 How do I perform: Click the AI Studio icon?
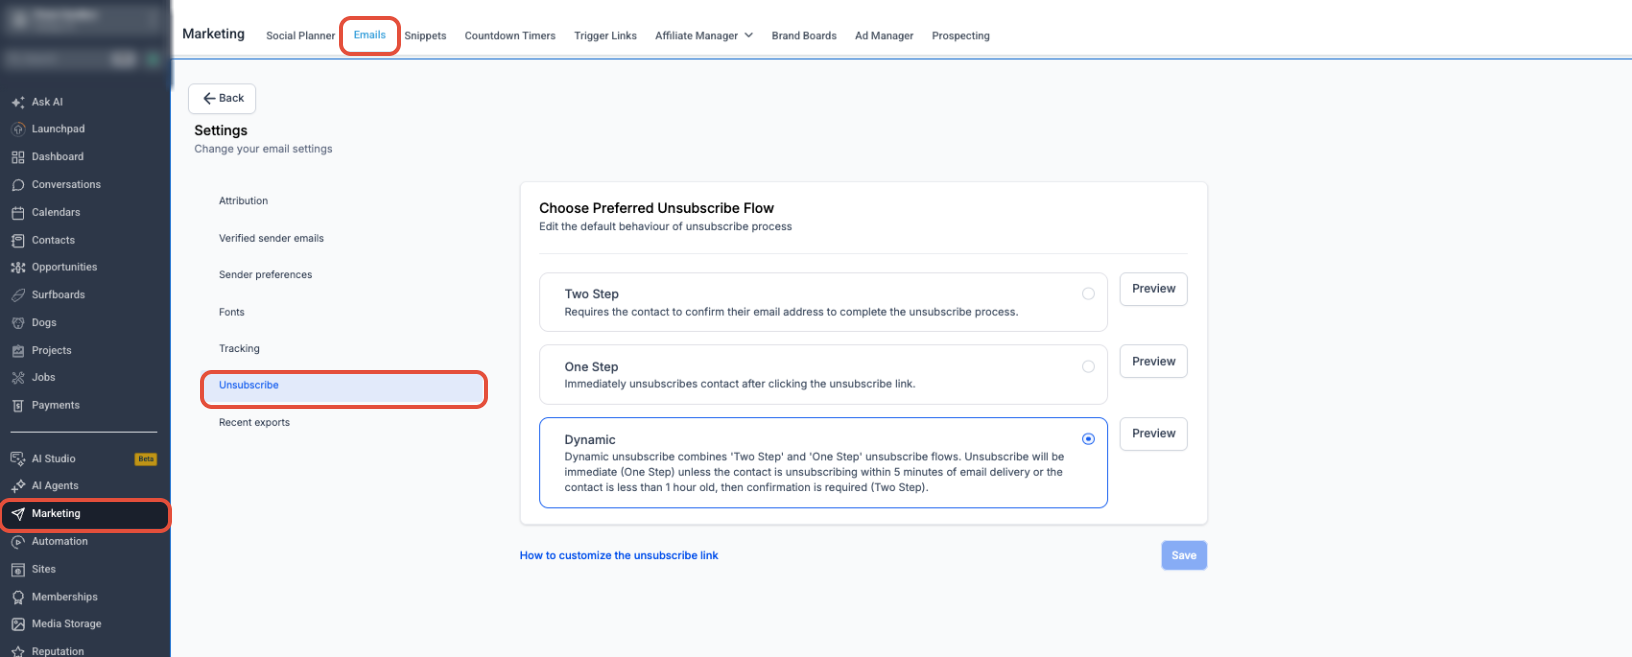18,459
